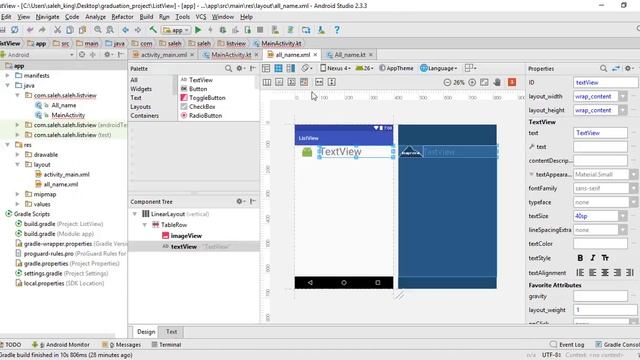Open Component Tree settings gear
Screen dimensions: 640x360
pos(240,201)
